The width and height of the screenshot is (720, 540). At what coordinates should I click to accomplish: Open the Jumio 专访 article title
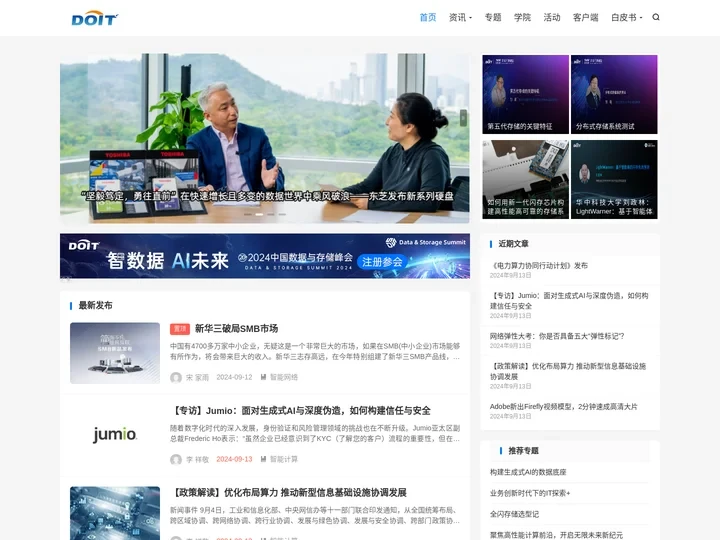click(300, 411)
